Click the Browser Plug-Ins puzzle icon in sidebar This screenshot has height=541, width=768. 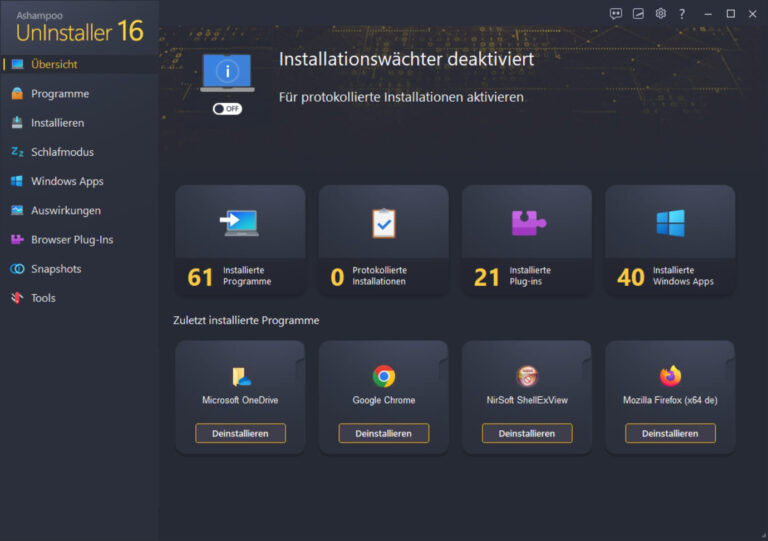pos(17,239)
